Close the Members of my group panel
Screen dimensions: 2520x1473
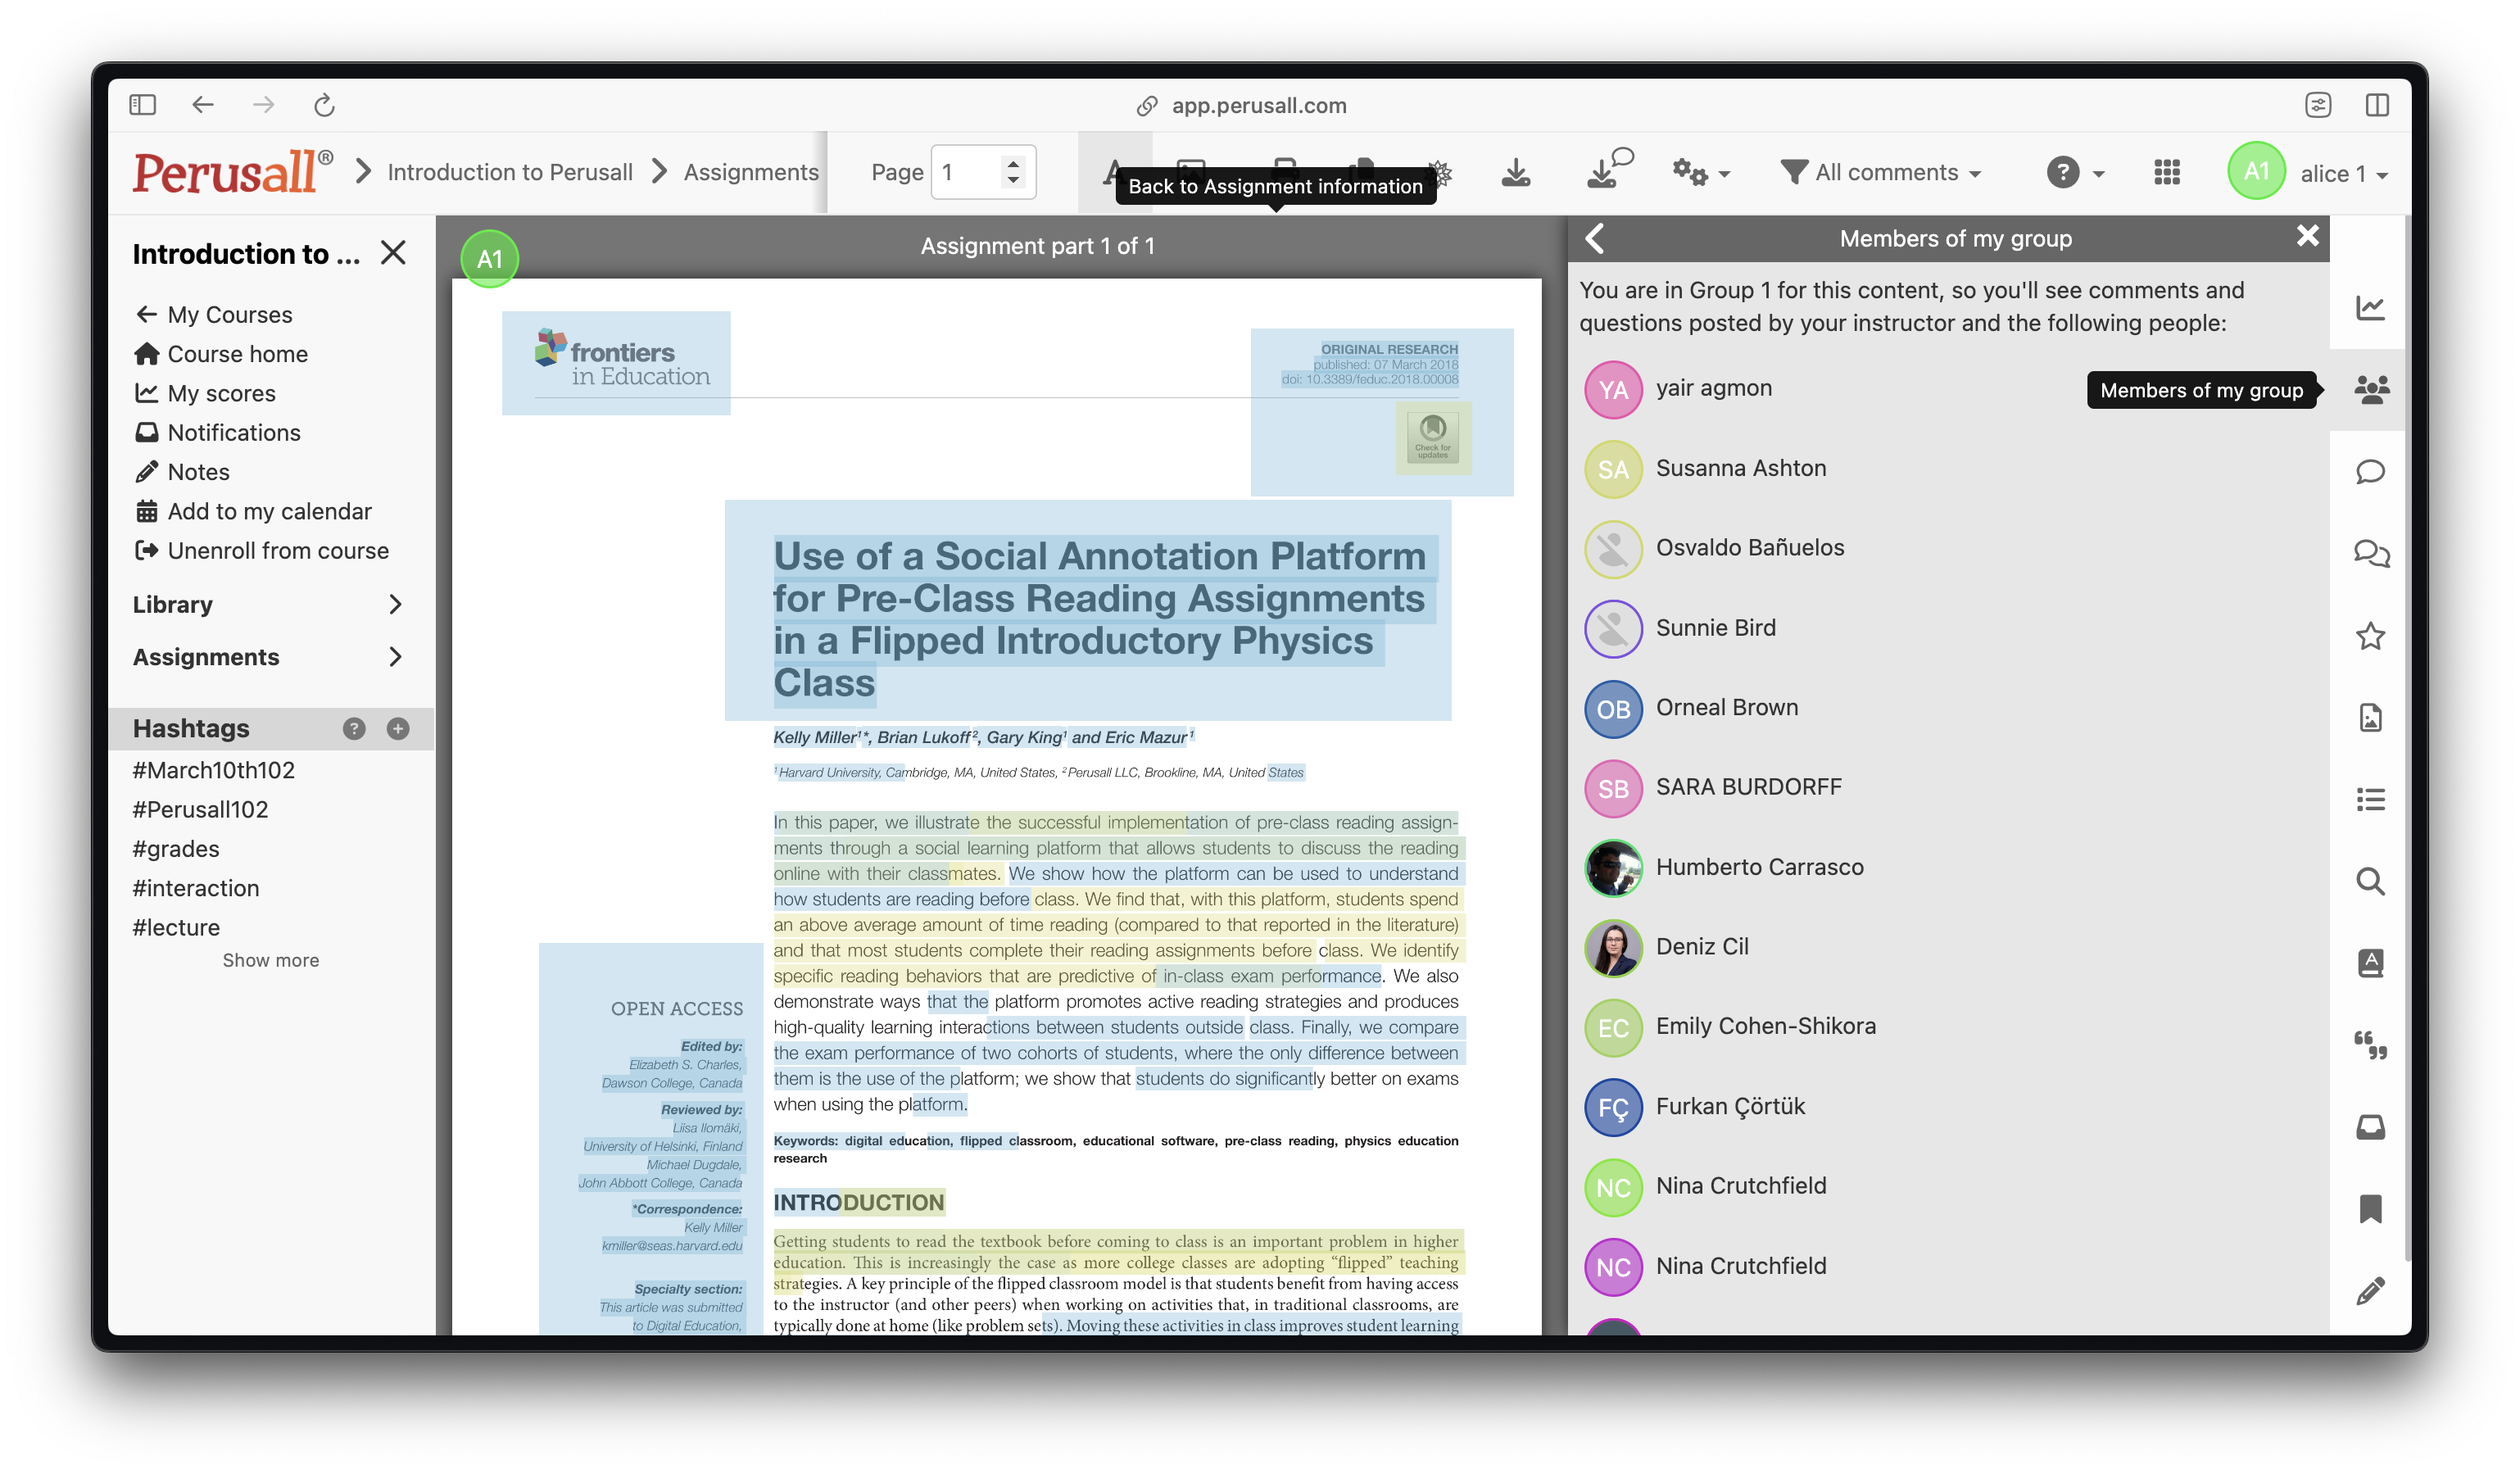pyautogui.click(x=2307, y=237)
